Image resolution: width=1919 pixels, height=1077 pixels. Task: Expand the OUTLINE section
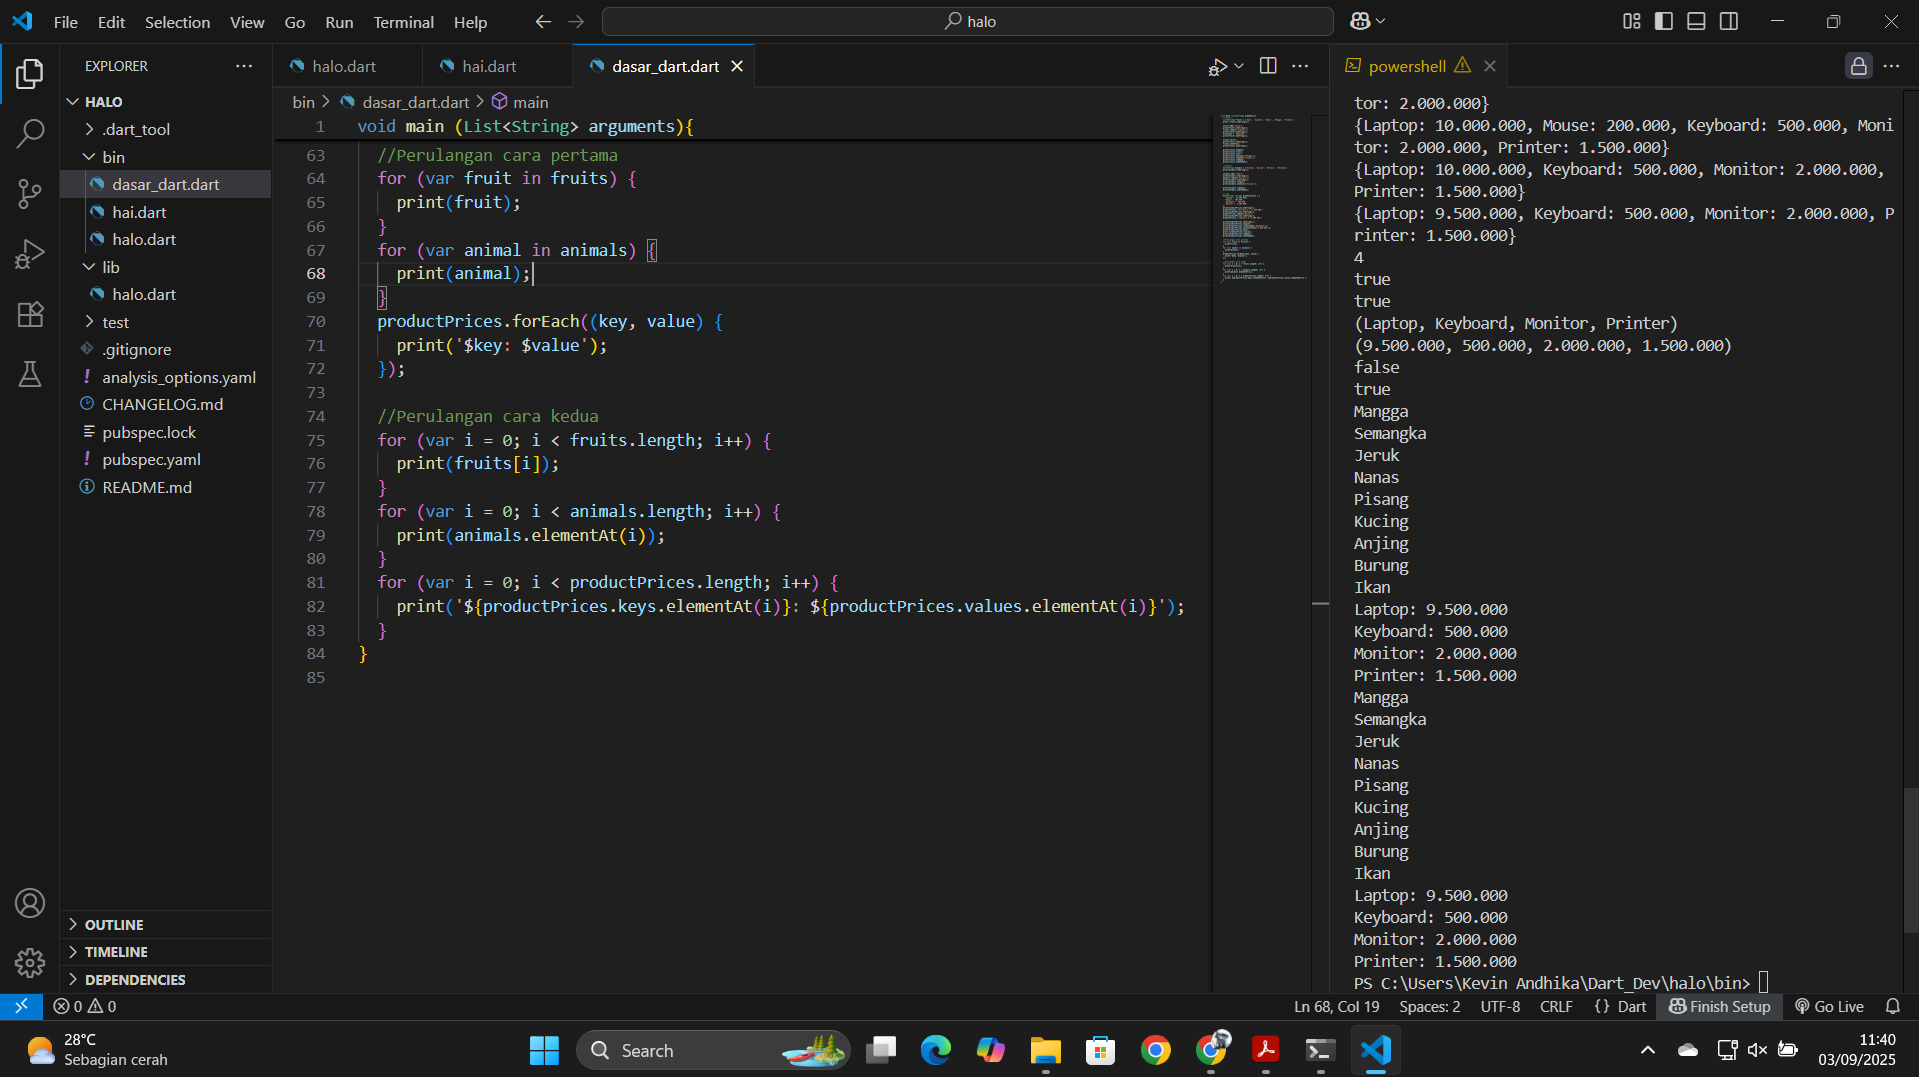pos(114,924)
